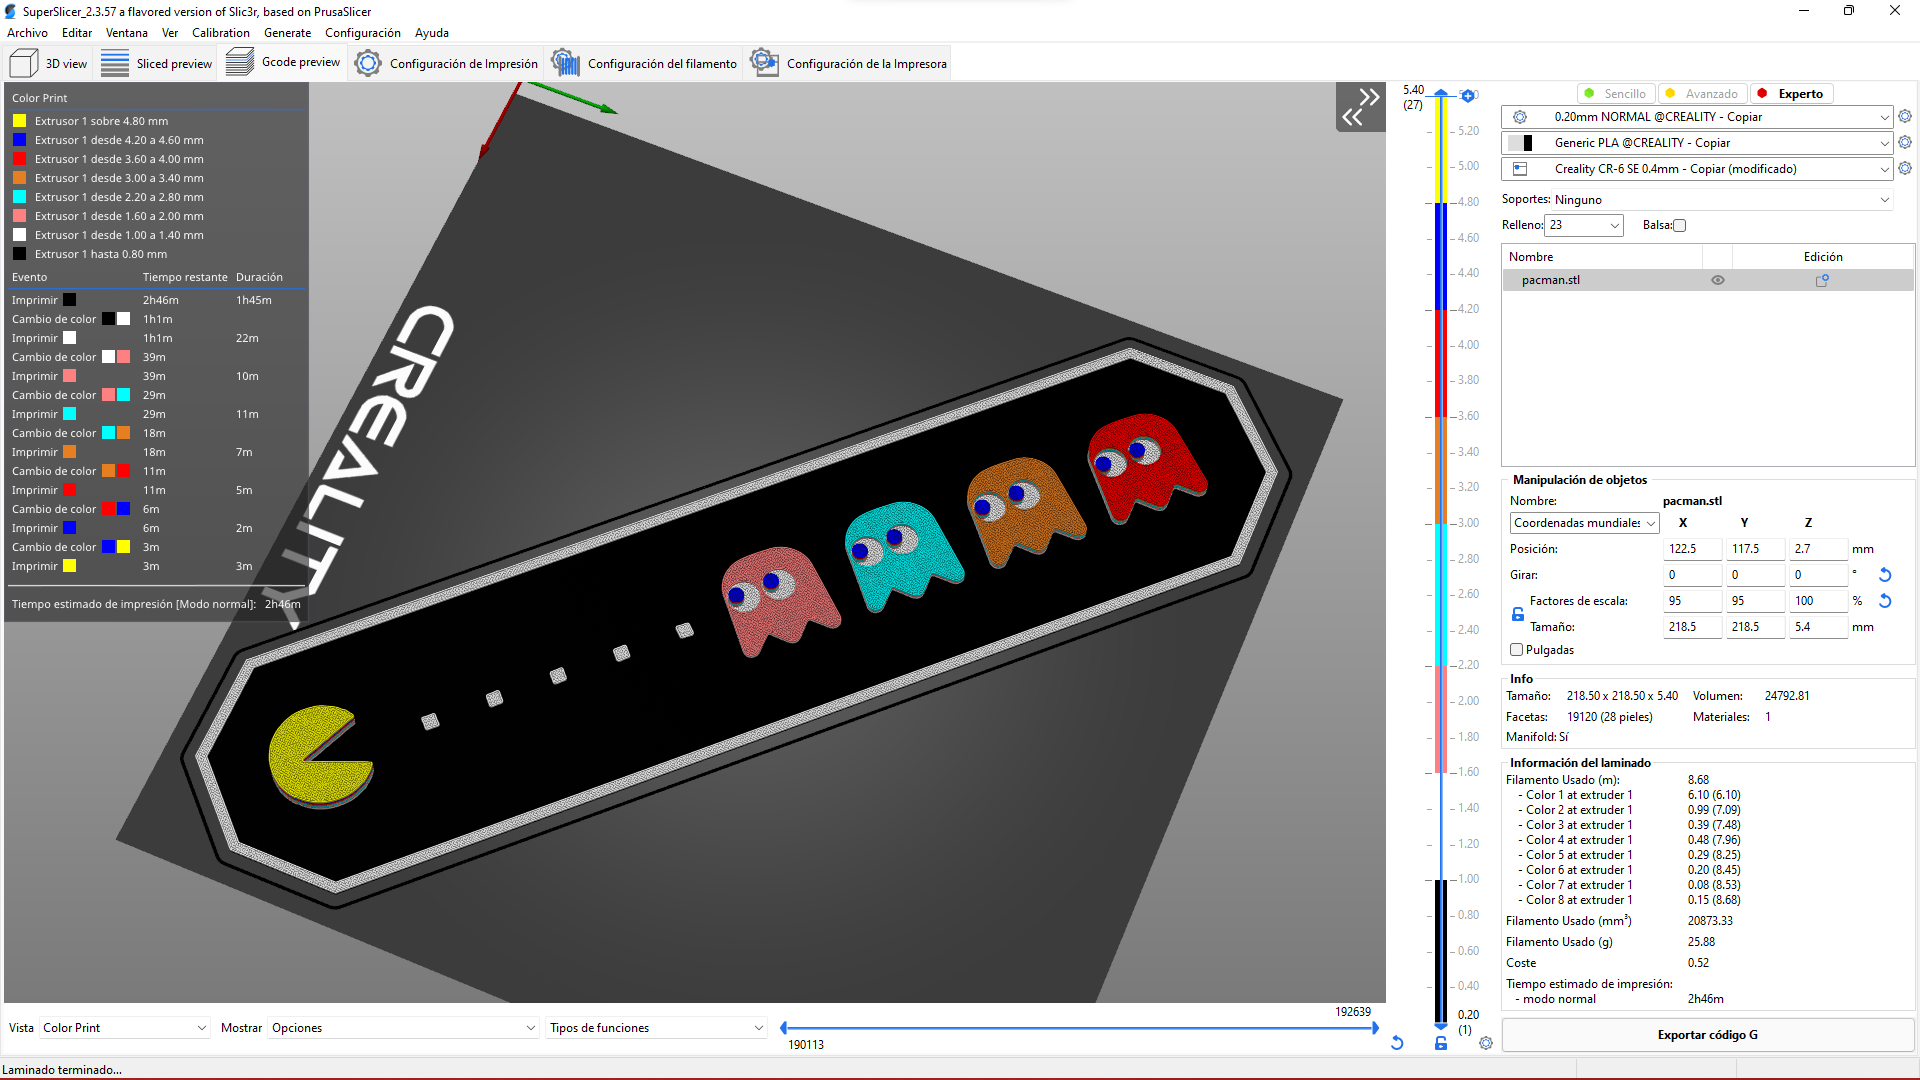Click the Edición column header

(1823, 257)
